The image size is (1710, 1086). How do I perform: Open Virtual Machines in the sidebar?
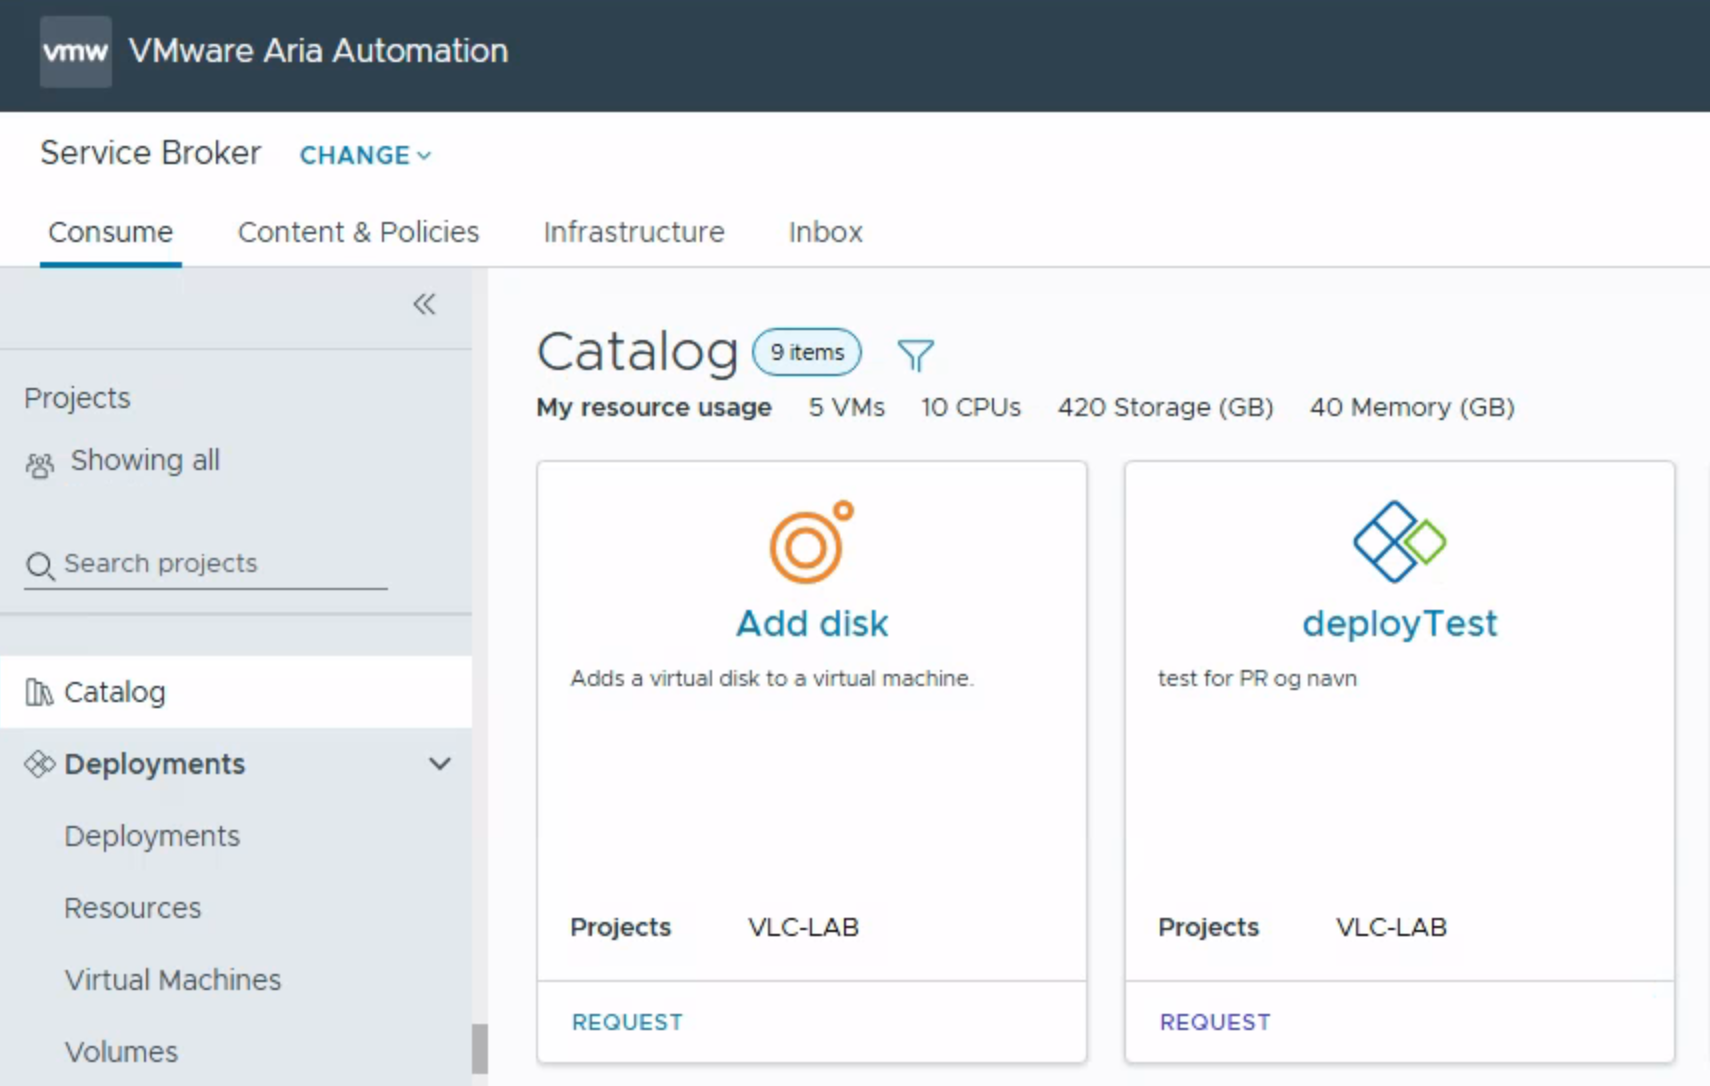click(173, 980)
